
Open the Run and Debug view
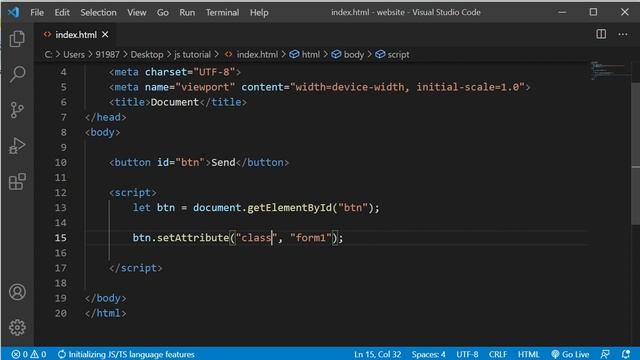point(17,146)
